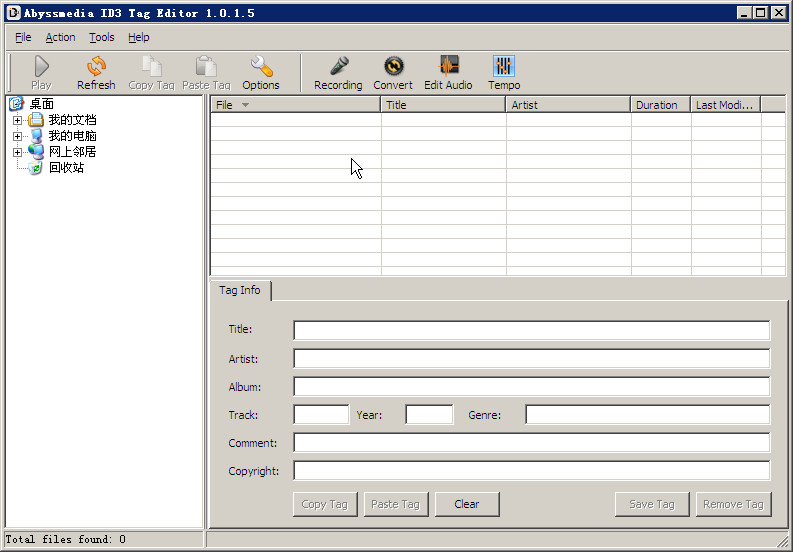Select 回收站 label in folder tree
Screen dimensions: 793x552
(66, 168)
